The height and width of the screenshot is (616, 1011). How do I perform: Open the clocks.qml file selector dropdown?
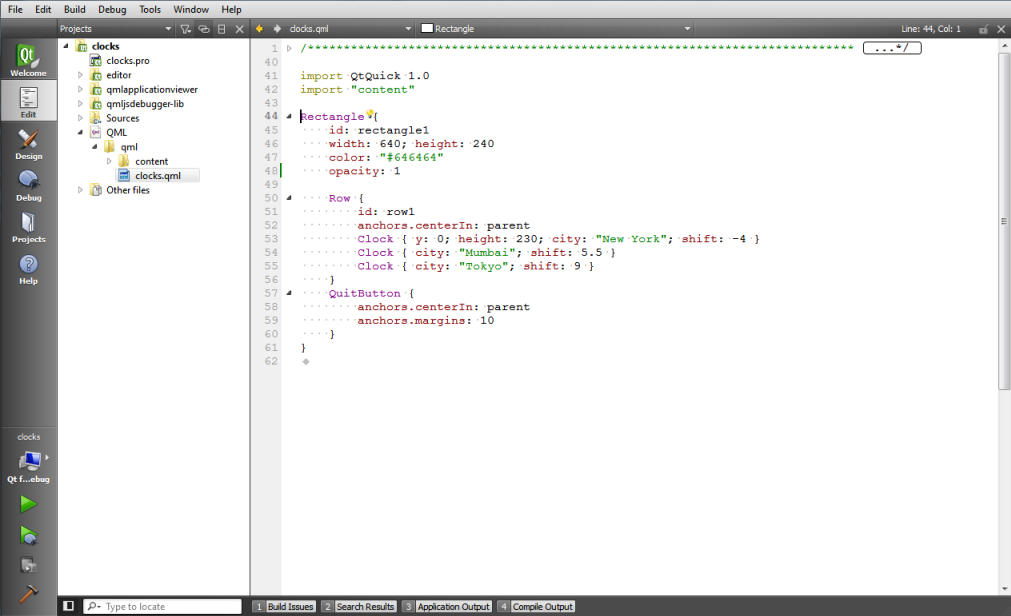pyautogui.click(x=350, y=28)
